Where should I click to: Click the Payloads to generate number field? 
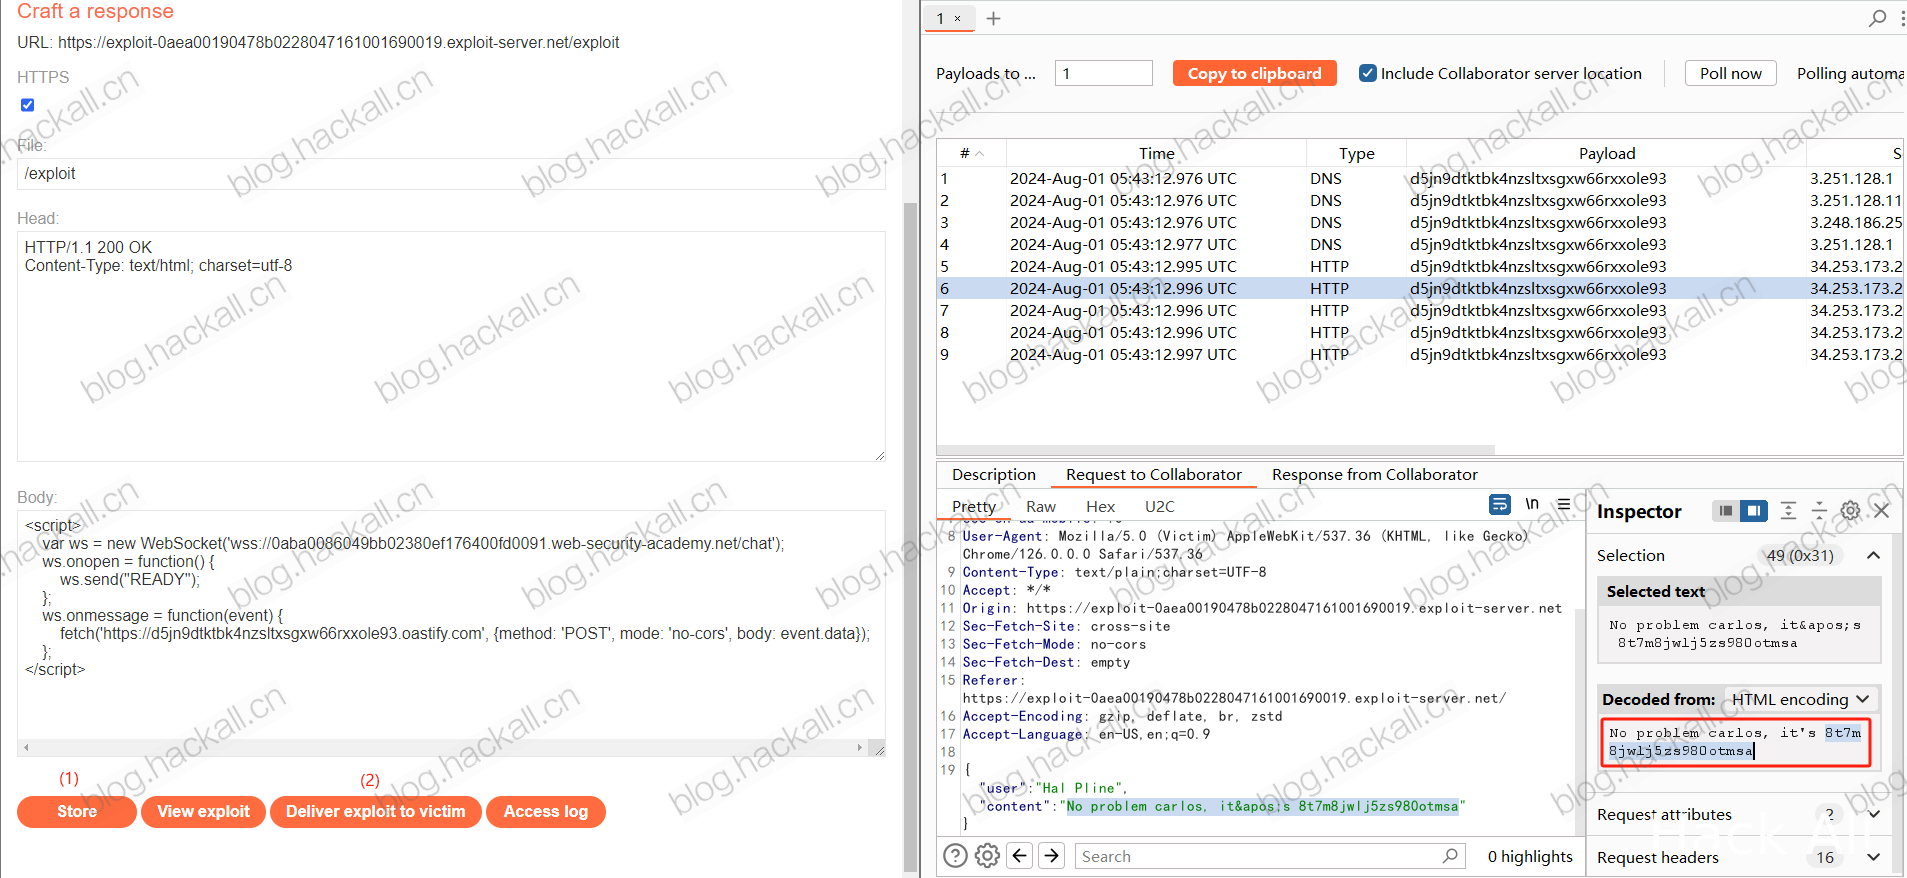tap(1104, 73)
